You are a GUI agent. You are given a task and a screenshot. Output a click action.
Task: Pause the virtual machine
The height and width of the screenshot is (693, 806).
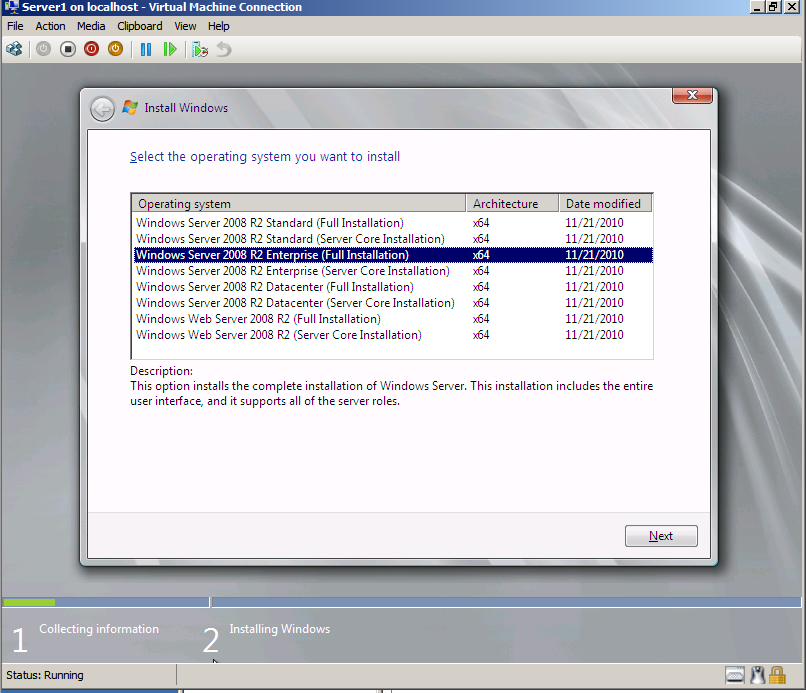[146, 49]
